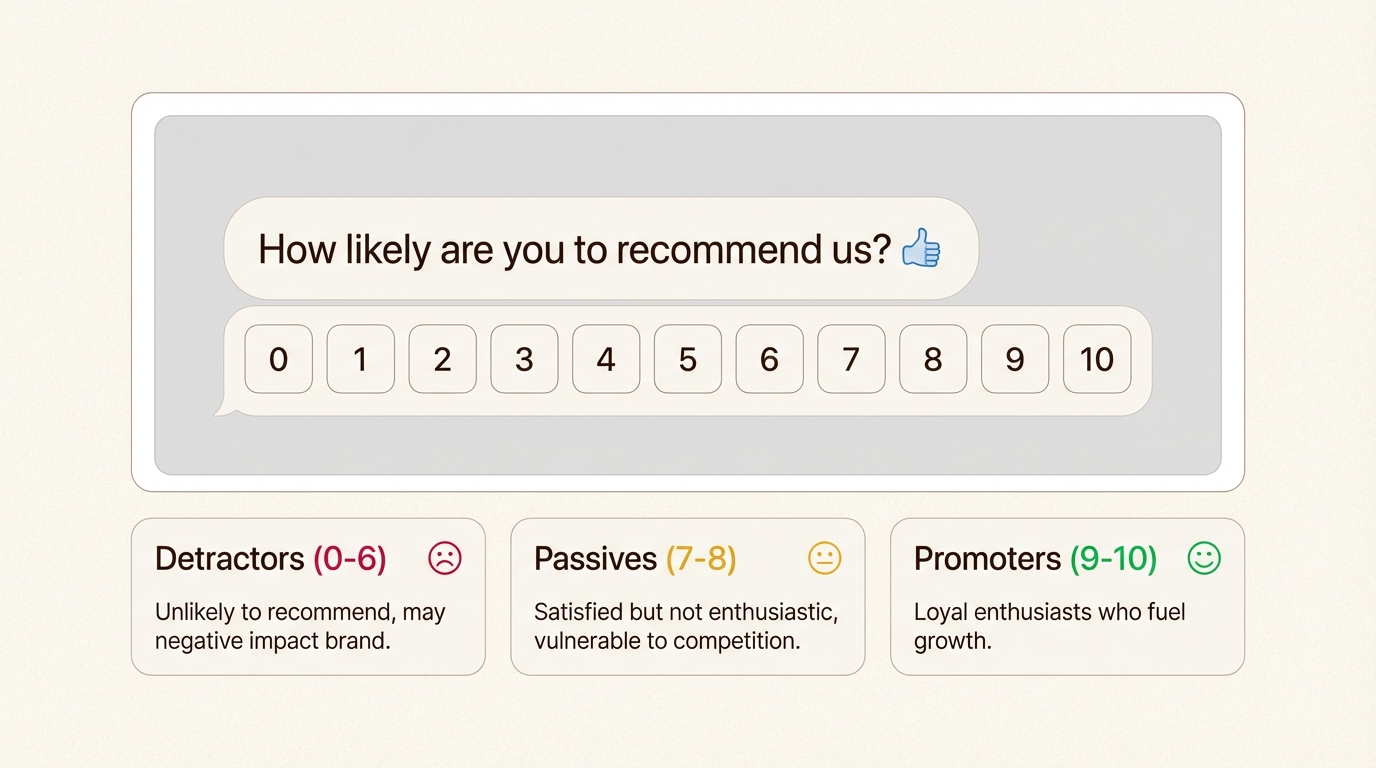Click the Detractors (0-6) heading
Image resolution: width=1376 pixels, height=768 pixels.
[x=270, y=559]
